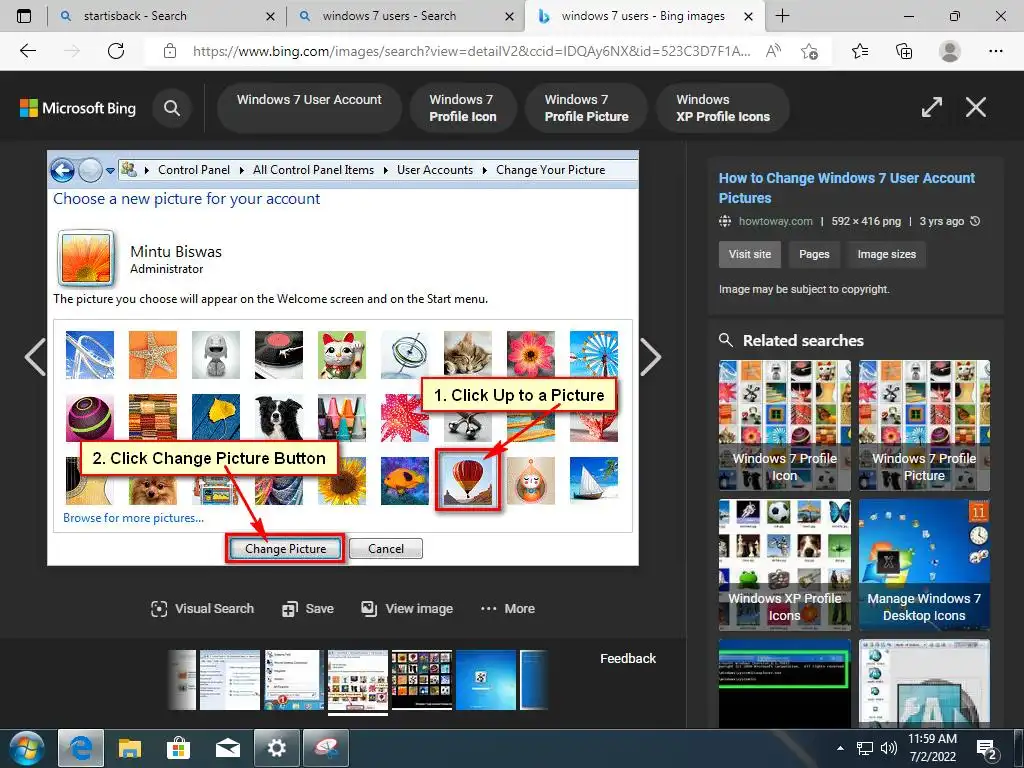
Task: Open Edge Settings and more menu
Action: 995,51
